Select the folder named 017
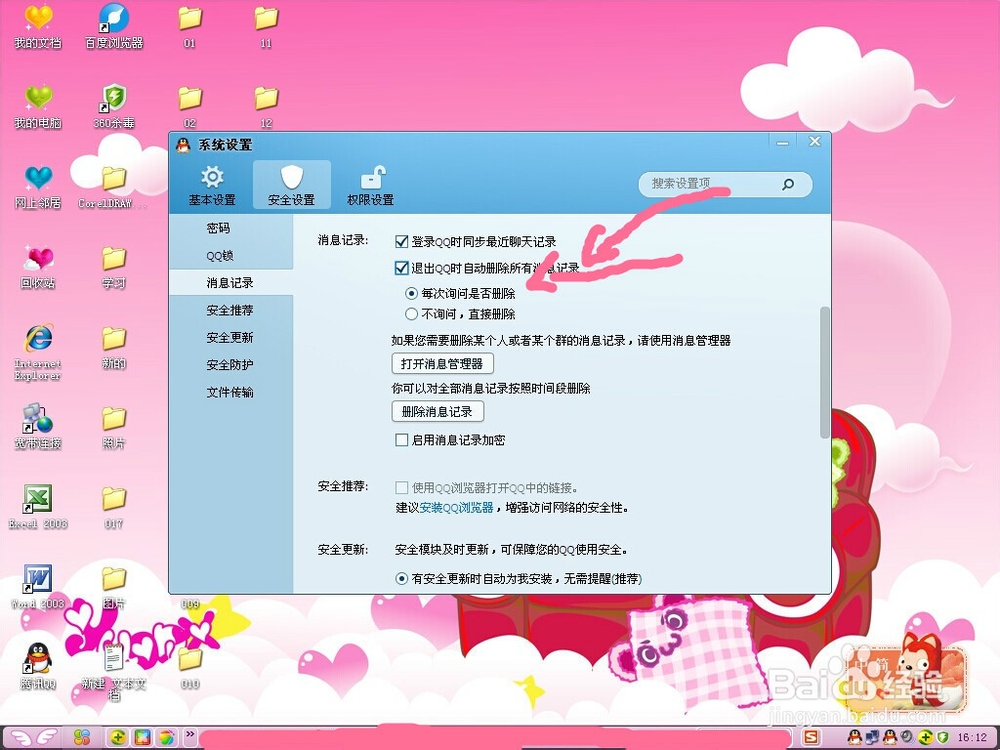 [x=114, y=507]
